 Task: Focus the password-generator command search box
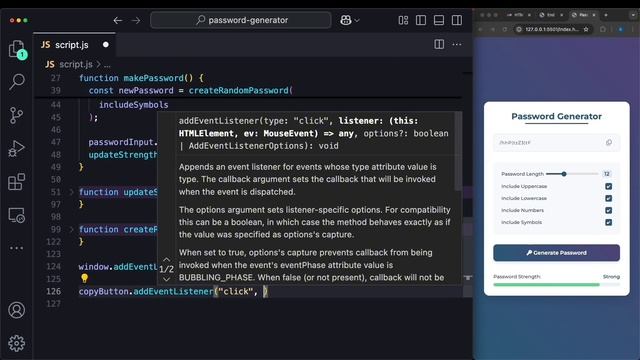pyautogui.click(x=241, y=20)
